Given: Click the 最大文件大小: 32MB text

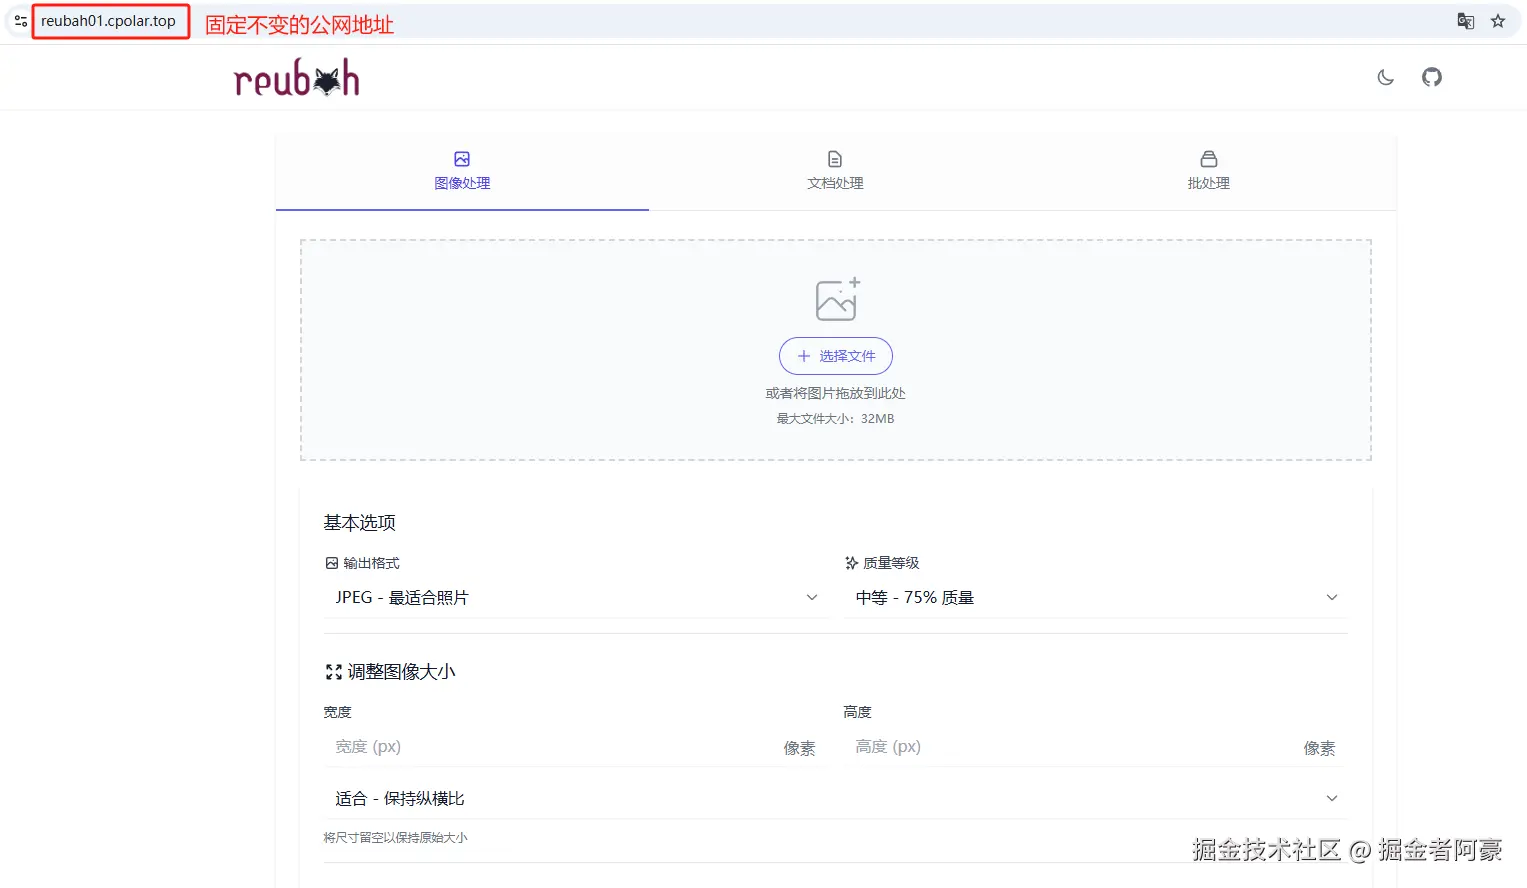Looking at the screenshot, I should pos(836,419).
